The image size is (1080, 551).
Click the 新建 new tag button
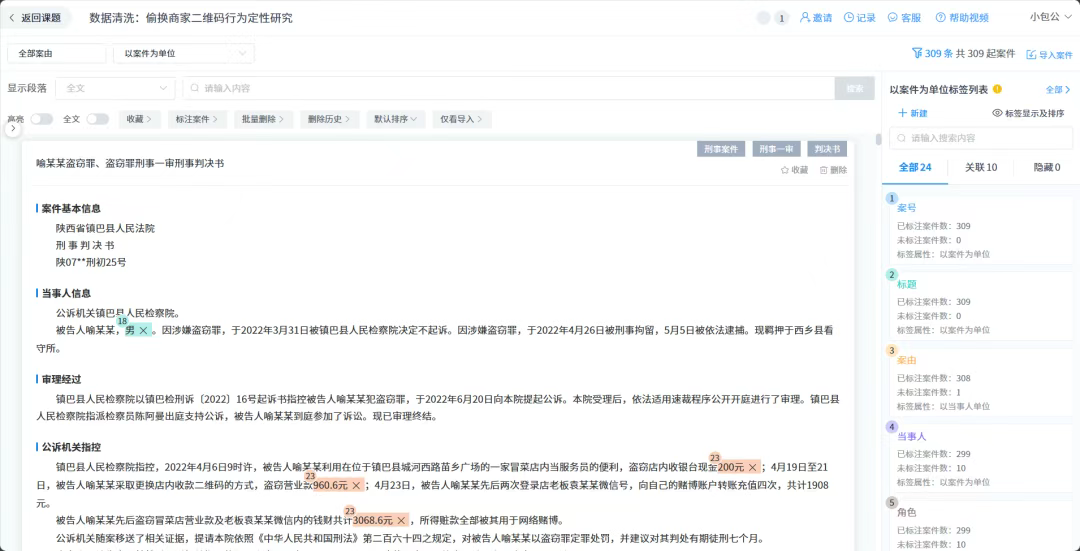[913, 113]
